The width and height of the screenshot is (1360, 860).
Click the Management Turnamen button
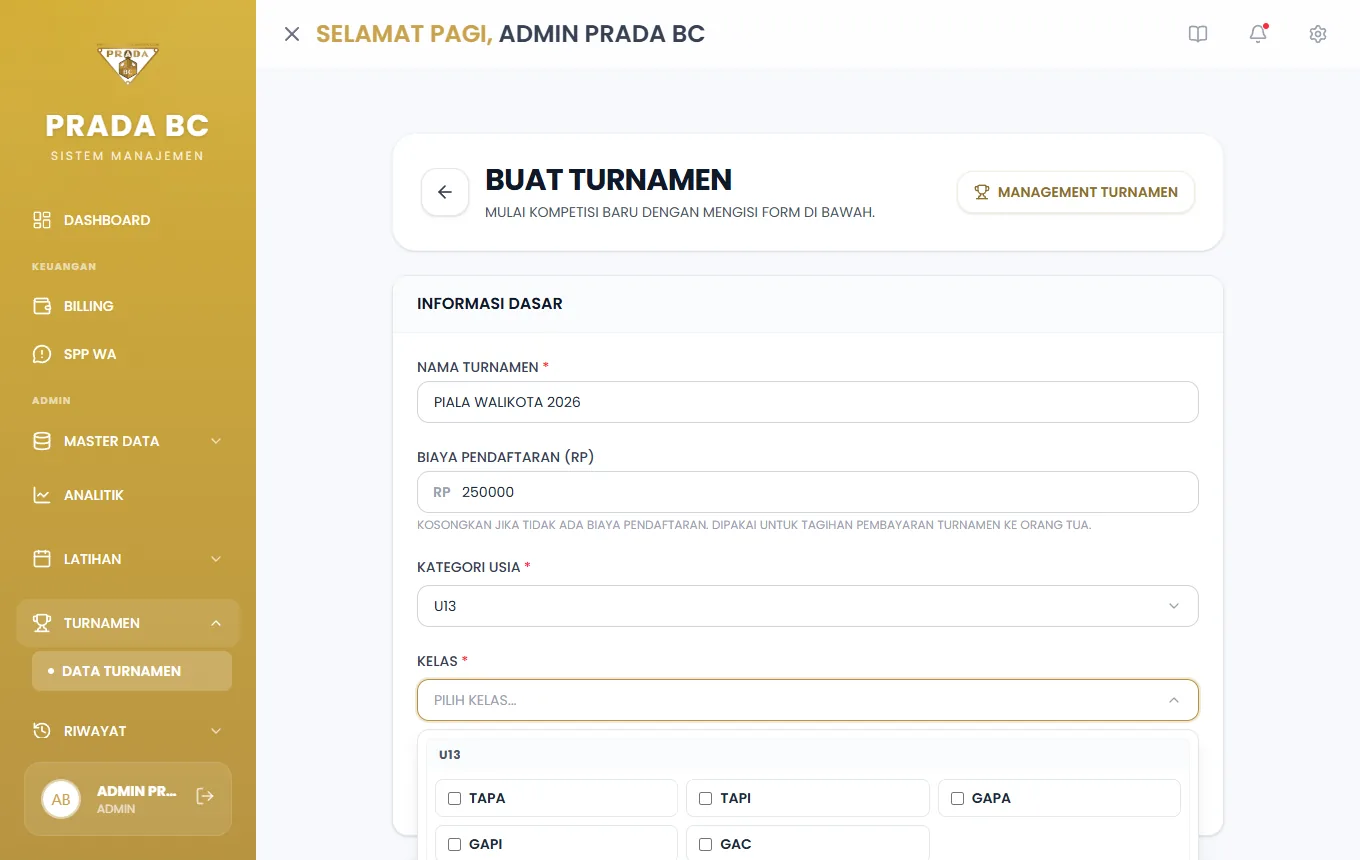point(1076,192)
